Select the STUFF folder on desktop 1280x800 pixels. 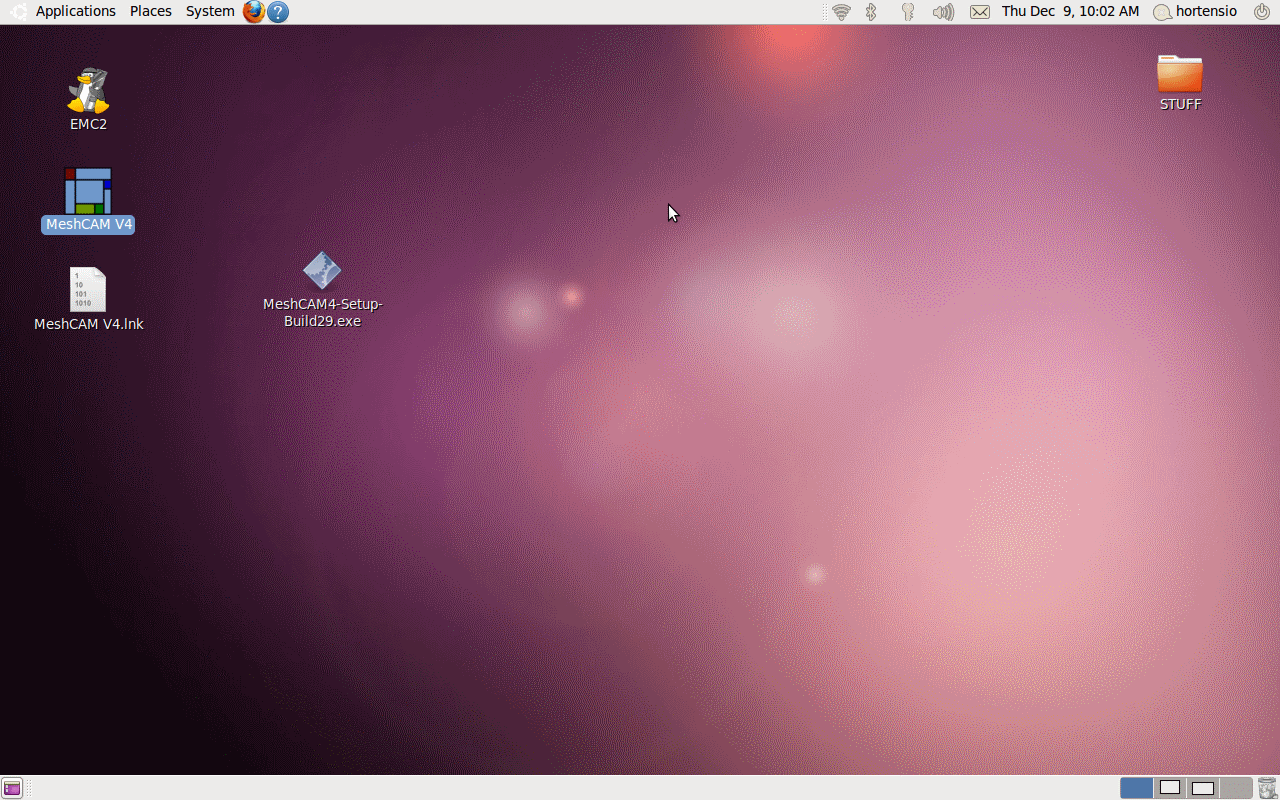[x=1180, y=75]
